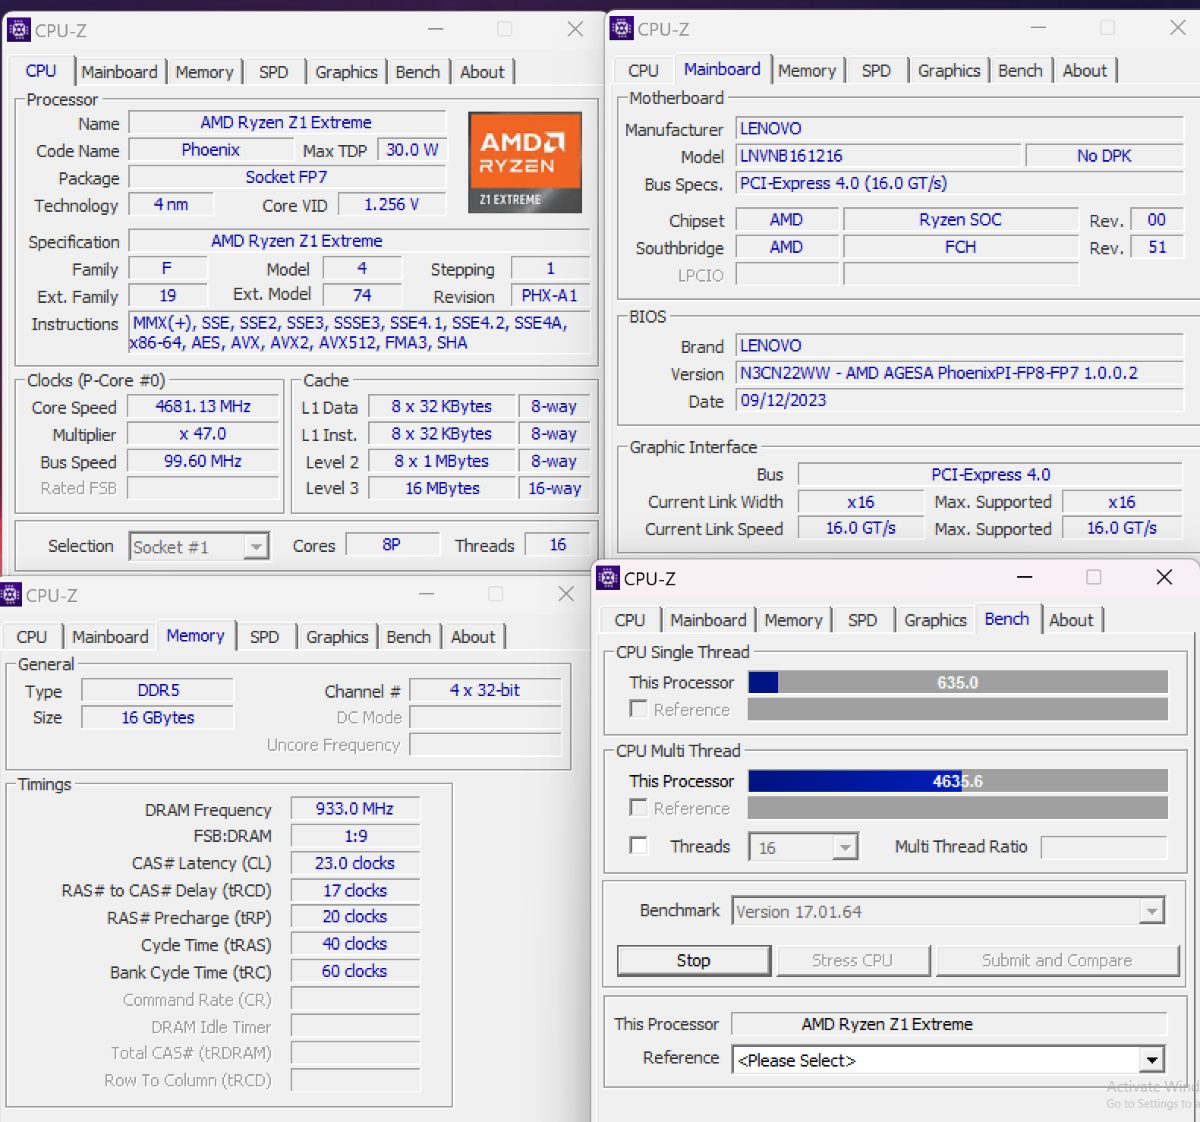Click the CPU-Z icon in the Mainboard window title bar

pyautogui.click(x=622, y=29)
